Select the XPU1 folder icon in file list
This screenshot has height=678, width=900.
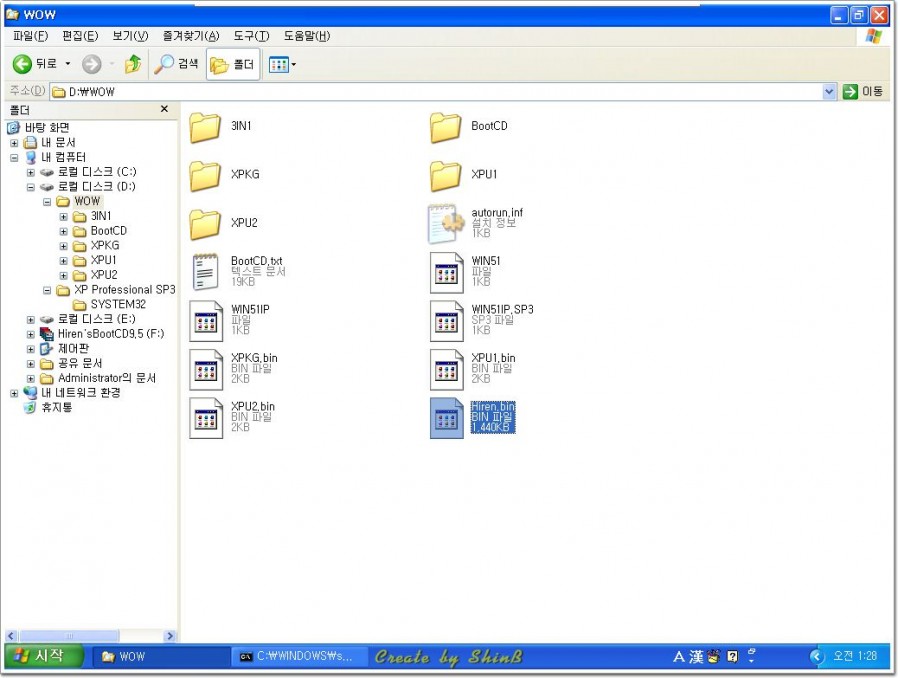click(445, 175)
